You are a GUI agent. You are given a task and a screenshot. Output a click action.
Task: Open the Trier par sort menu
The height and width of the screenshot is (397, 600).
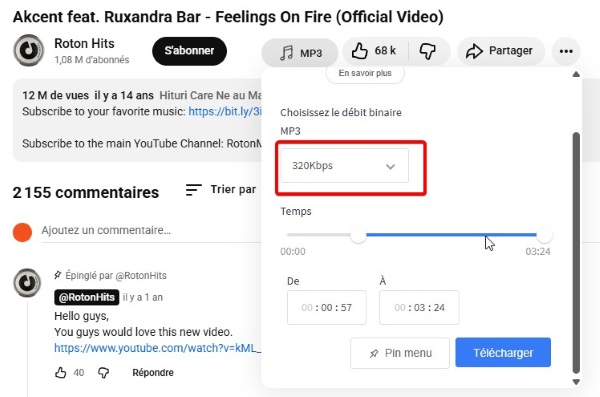tap(221, 190)
